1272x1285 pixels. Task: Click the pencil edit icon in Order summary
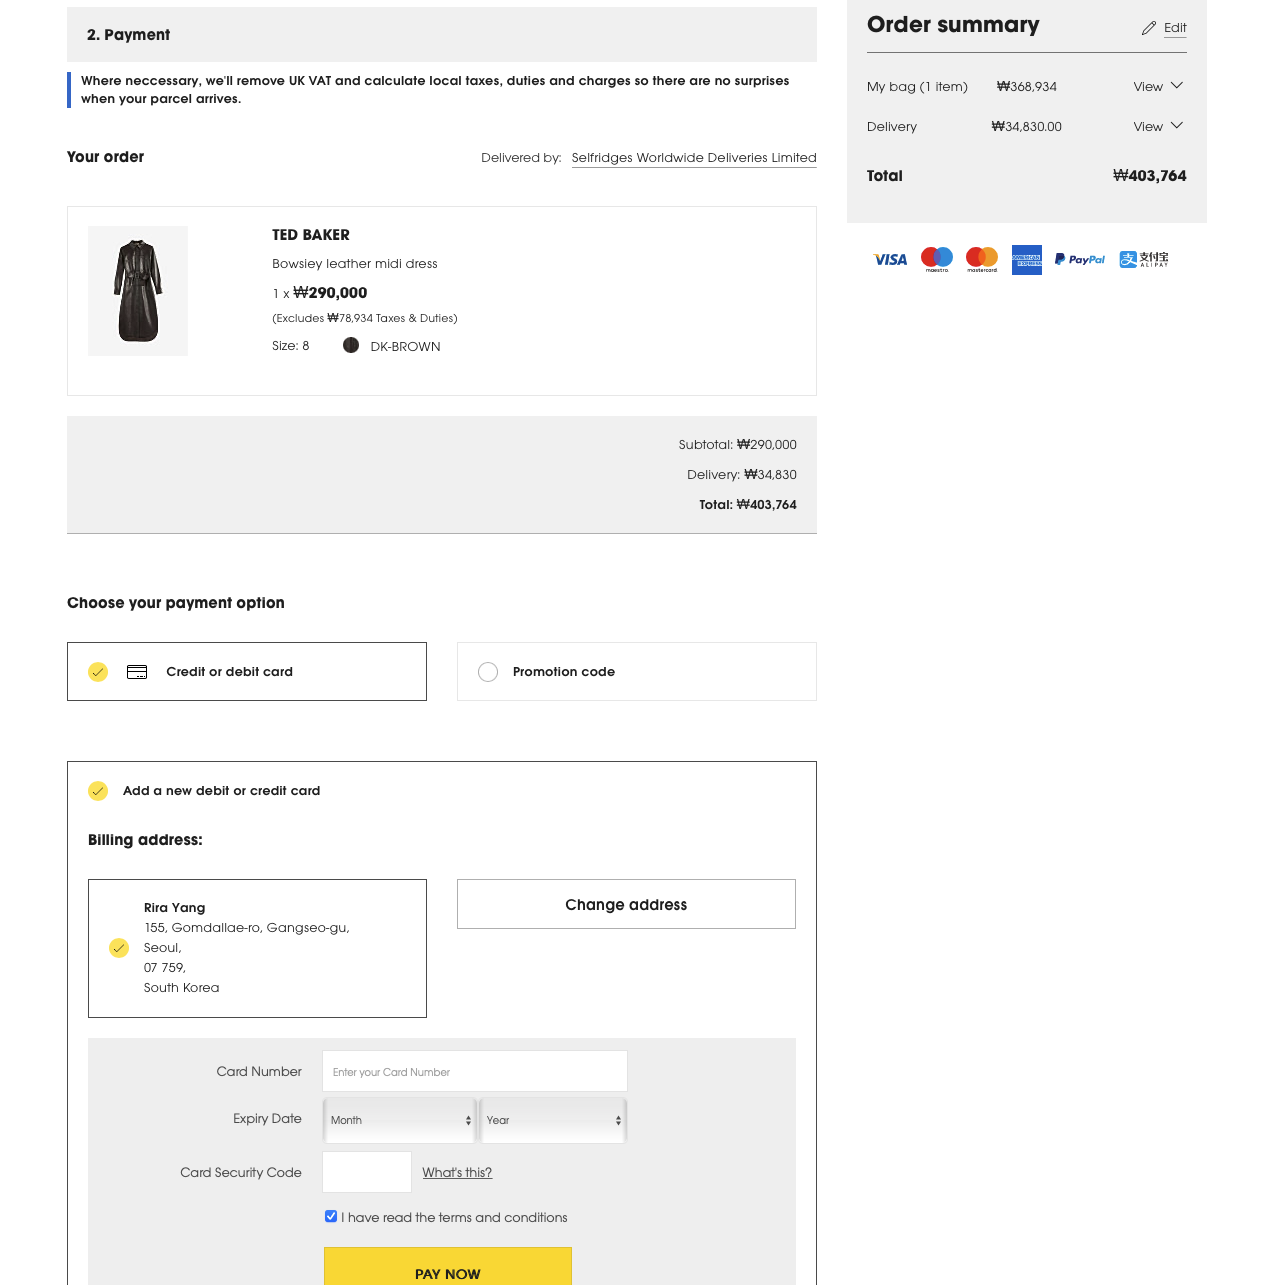1149,28
